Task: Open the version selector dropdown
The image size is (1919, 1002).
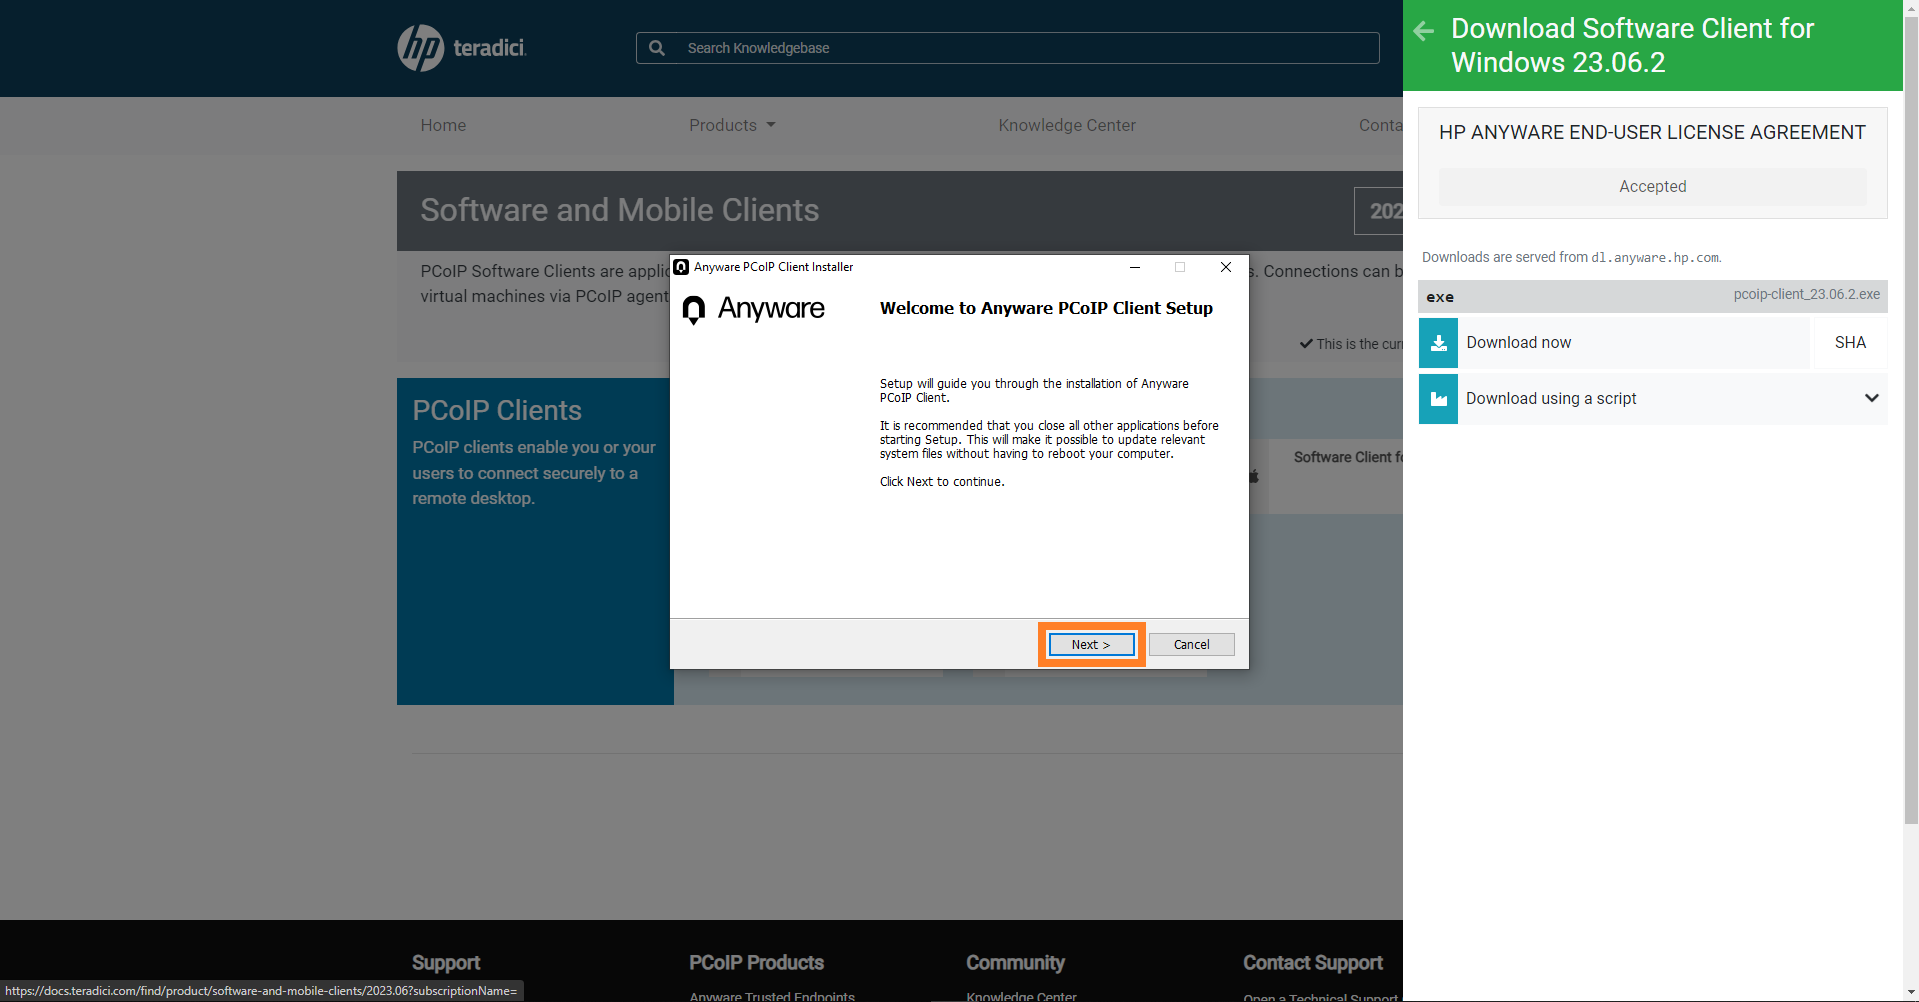Action: (x=1380, y=211)
